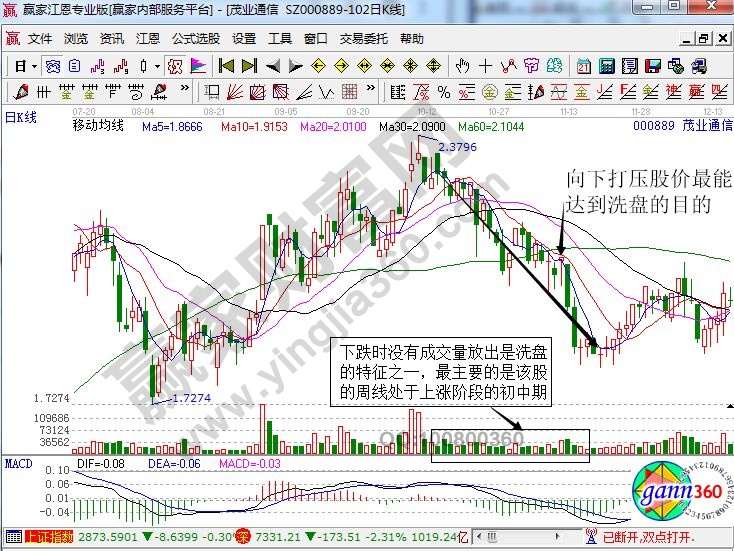734x551 pixels.
Task: Click the red zigzag nodes line icon
Action: coord(508,66)
